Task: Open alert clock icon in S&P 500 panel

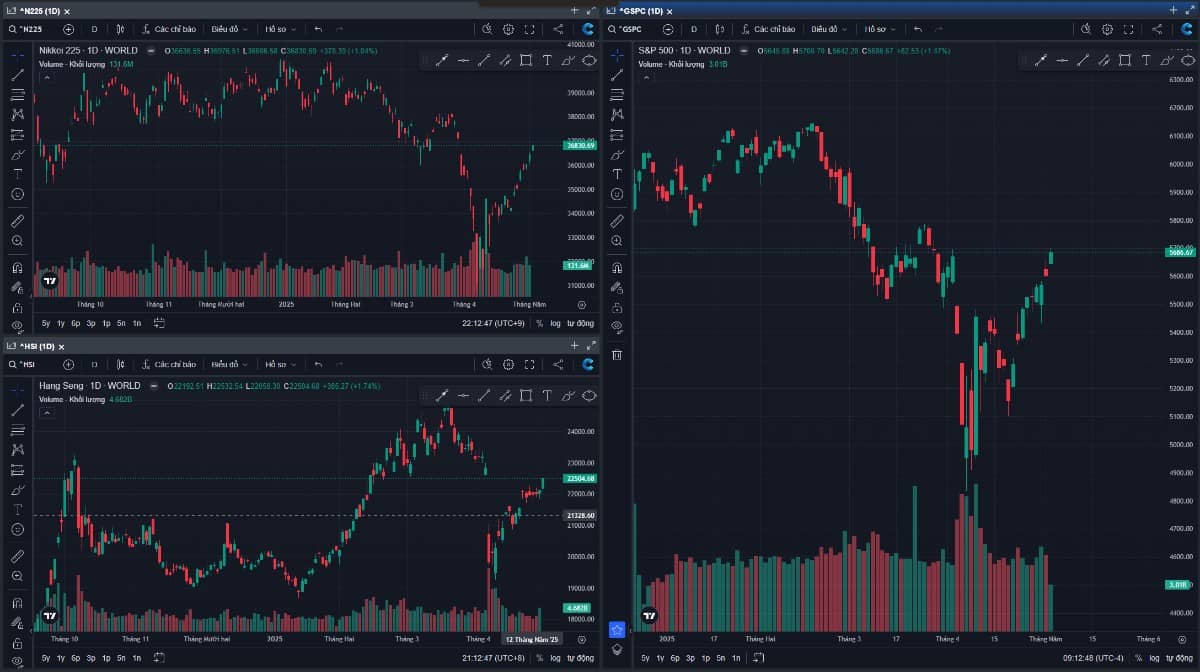Action: click(x=1088, y=29)
